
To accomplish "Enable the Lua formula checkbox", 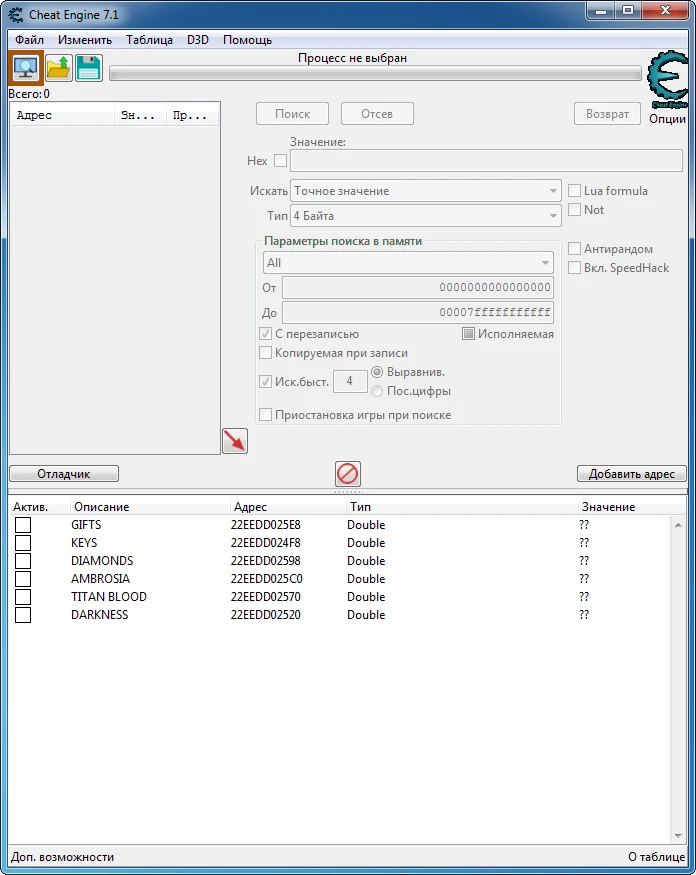I will click(x=574, y=191).
